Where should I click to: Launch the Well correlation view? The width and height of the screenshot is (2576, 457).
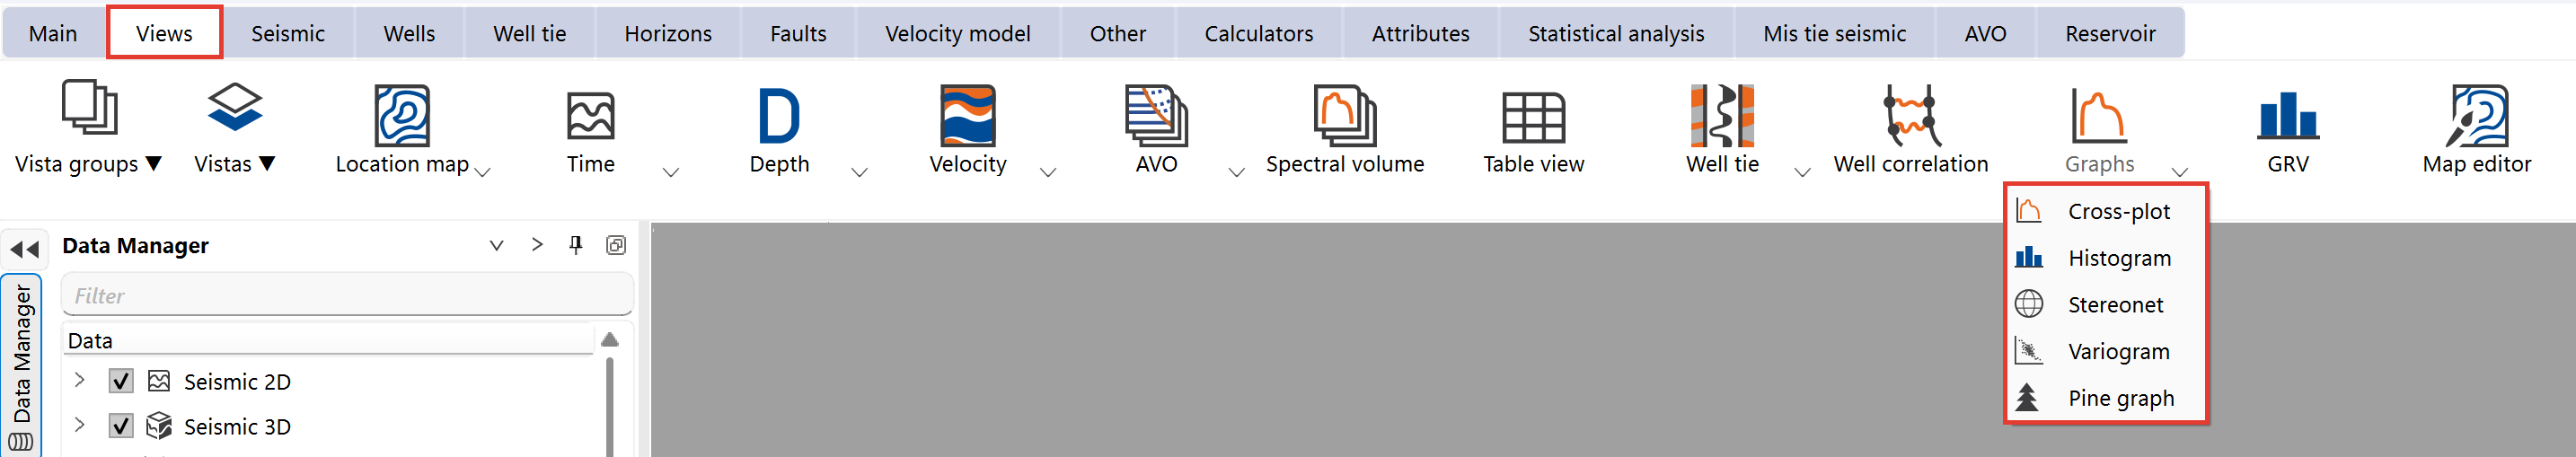(x=1910, y=116)
